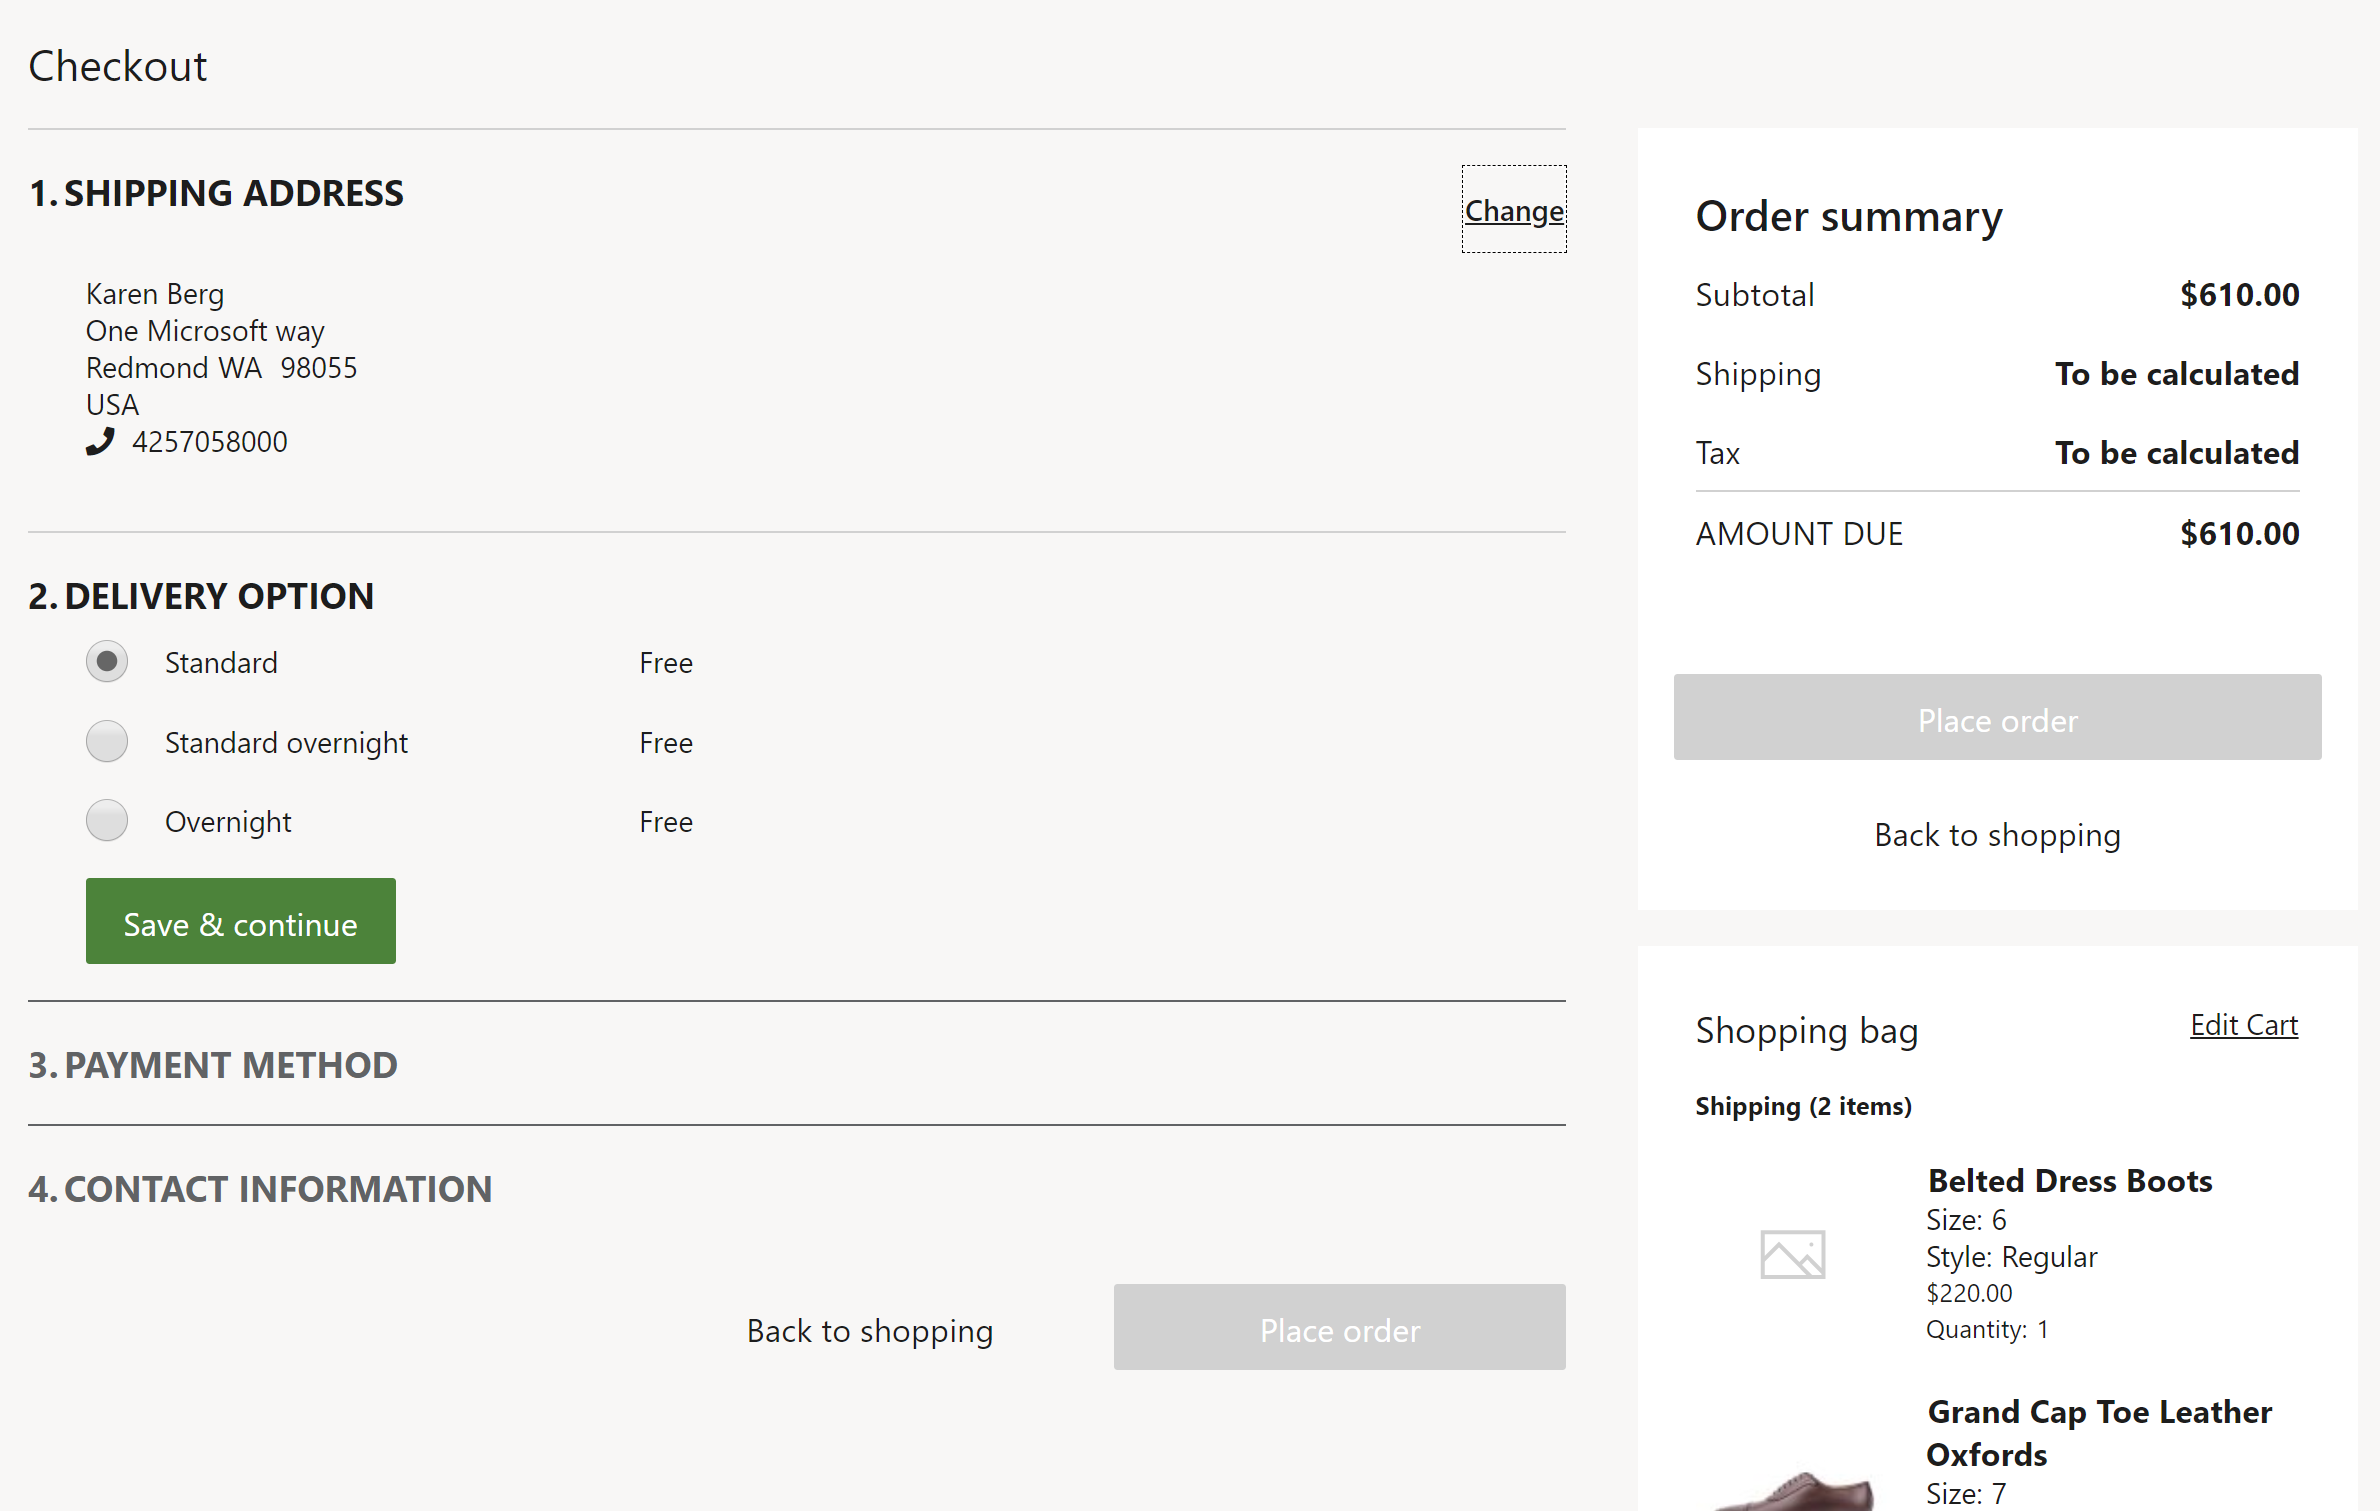Select the Standard delivery radio button
Viewport: 2380px width, 1511px height.
(x=108, y=661)
